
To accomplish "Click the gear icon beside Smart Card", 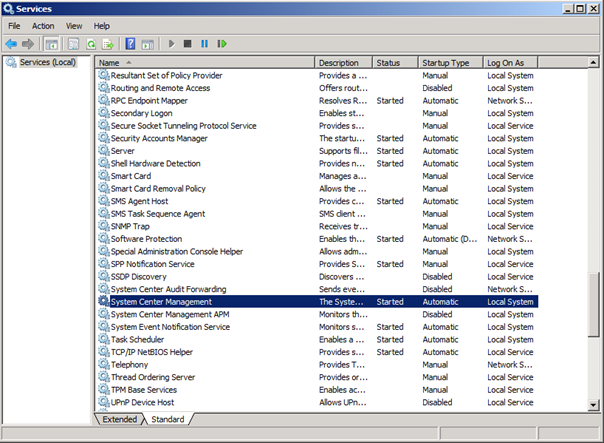I will tap(103, 175).
